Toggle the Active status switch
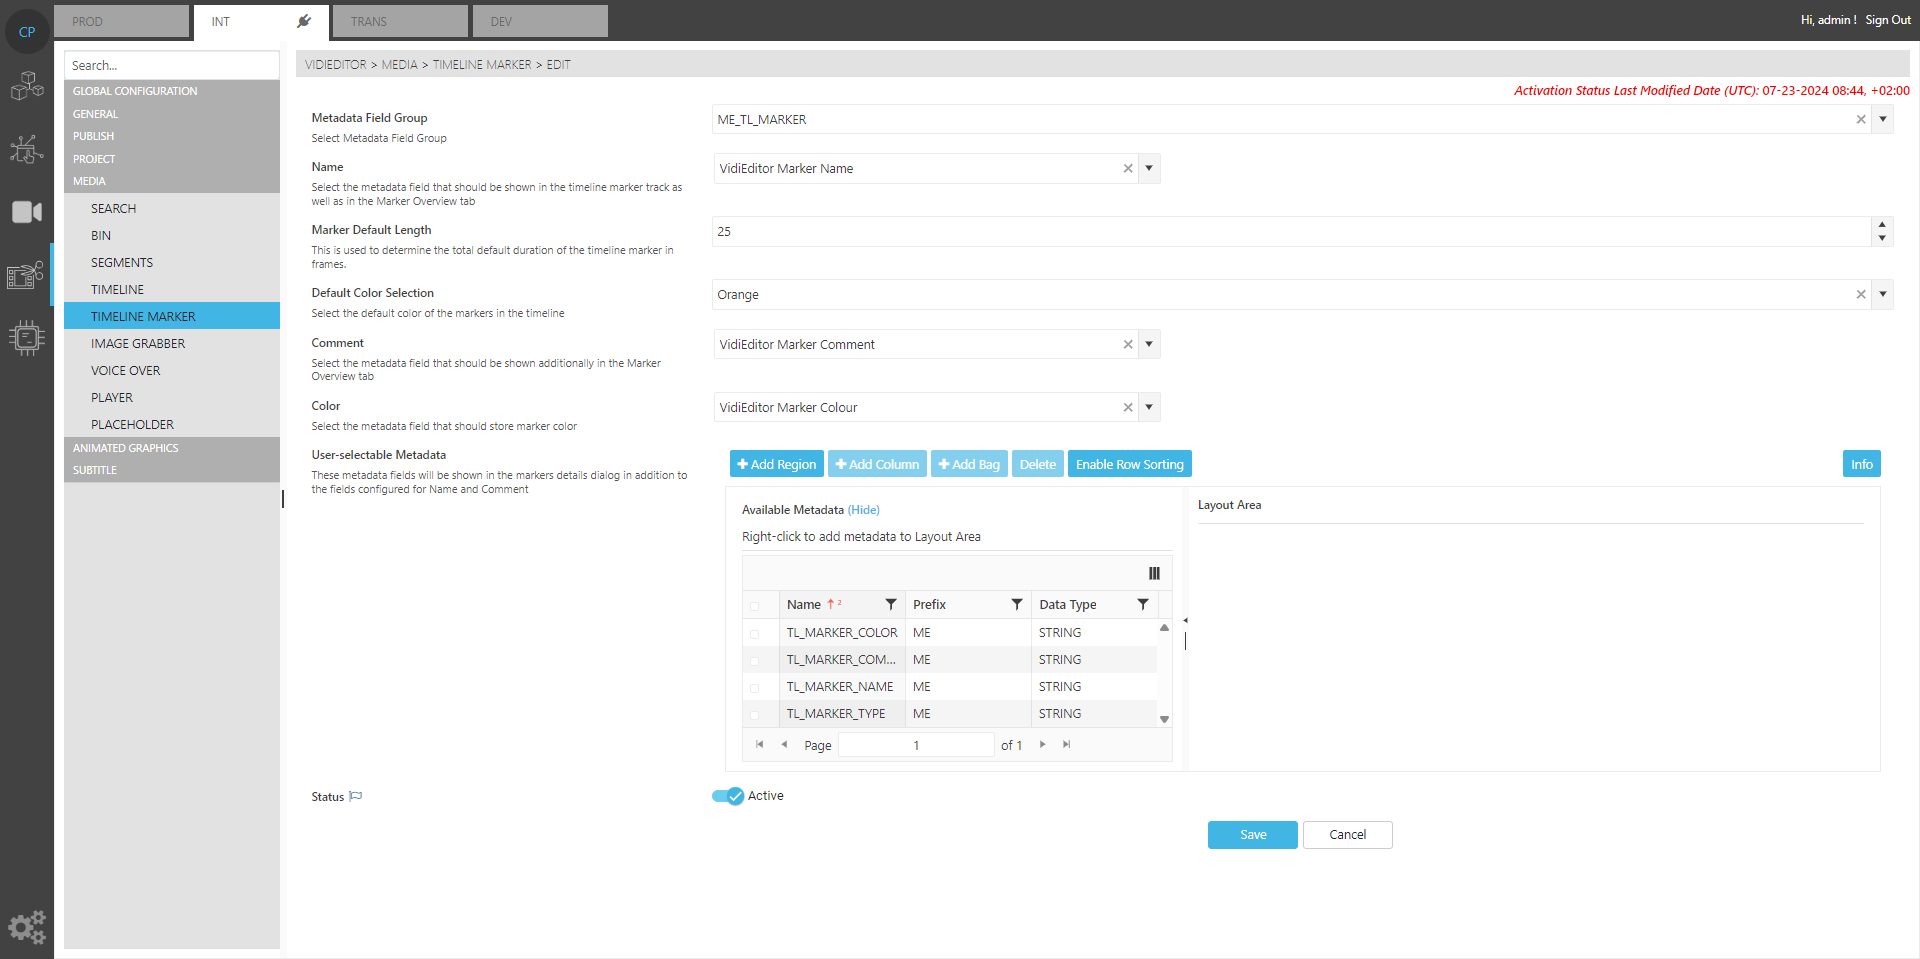1920x959 pixels. 728,796
